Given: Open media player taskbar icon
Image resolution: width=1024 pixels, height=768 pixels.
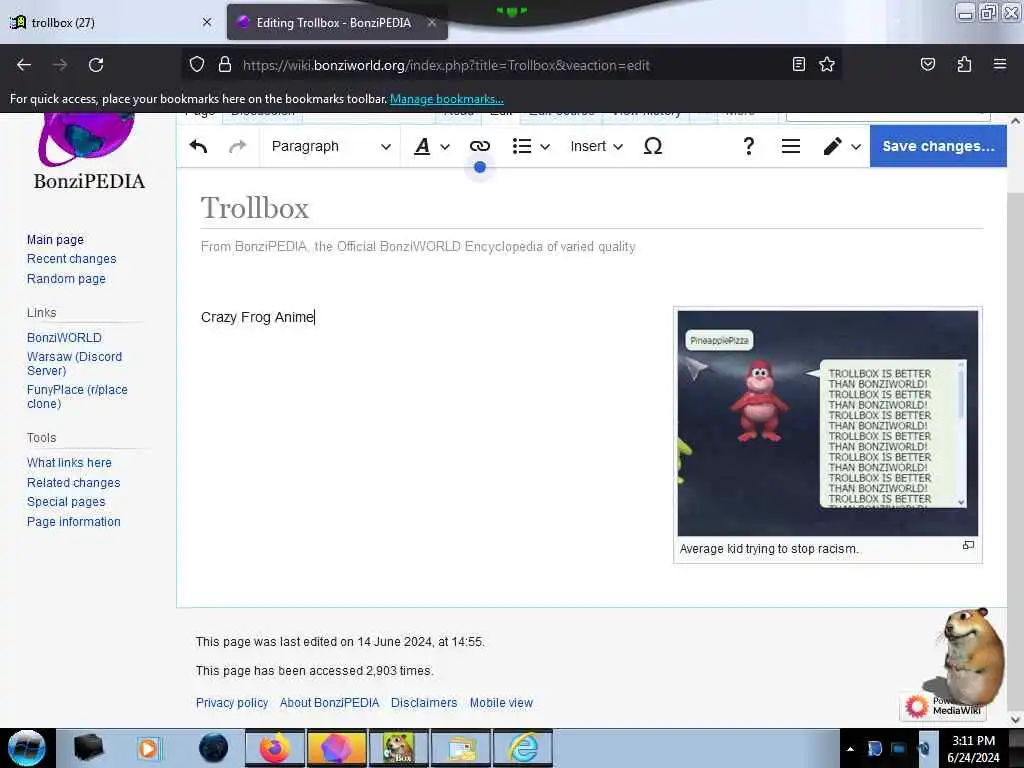Looking at the screenshot, I should tap(148, 748).
